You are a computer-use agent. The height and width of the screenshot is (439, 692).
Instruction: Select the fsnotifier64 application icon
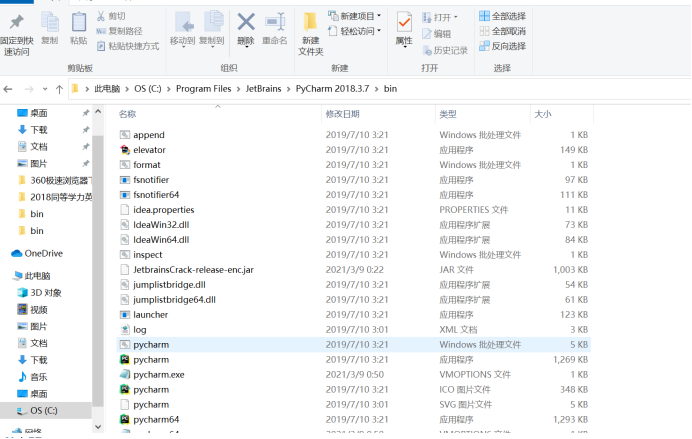pyautogui.click(x=125, y=195)
